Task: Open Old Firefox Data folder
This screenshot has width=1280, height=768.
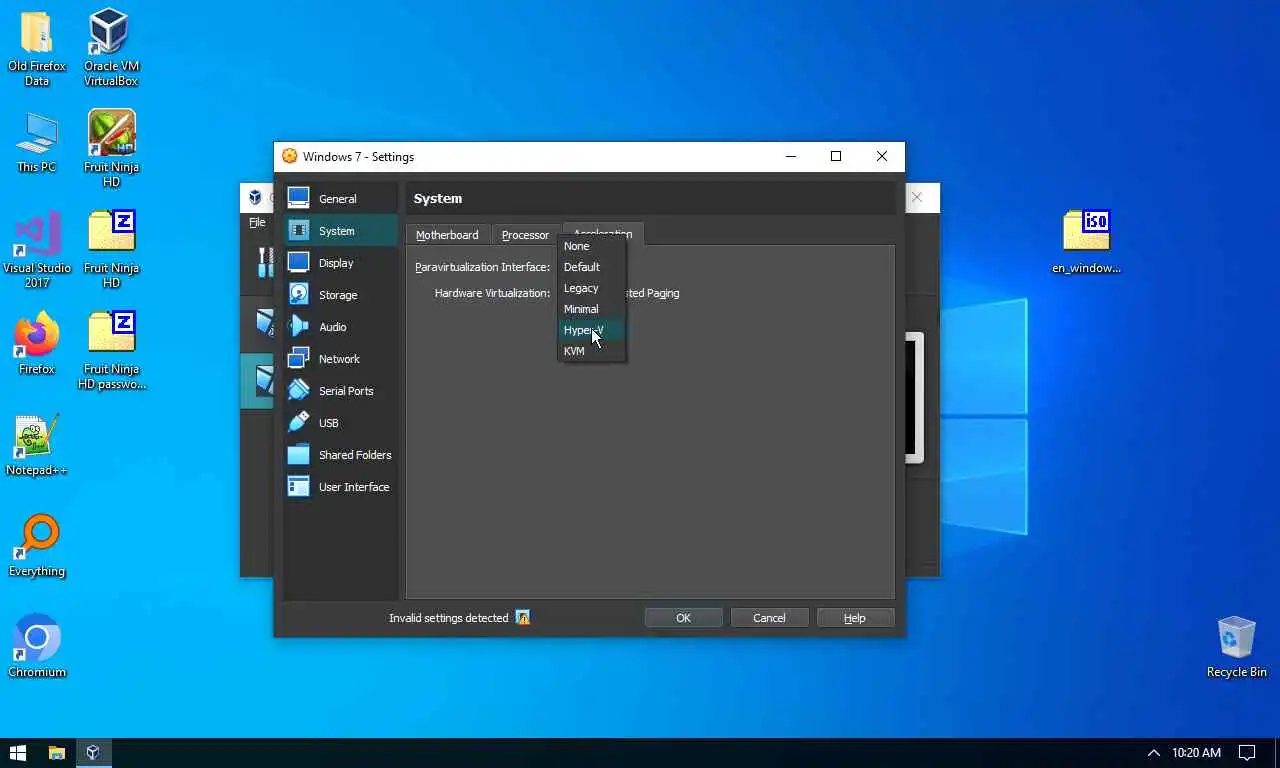Action: pos(37,48)
